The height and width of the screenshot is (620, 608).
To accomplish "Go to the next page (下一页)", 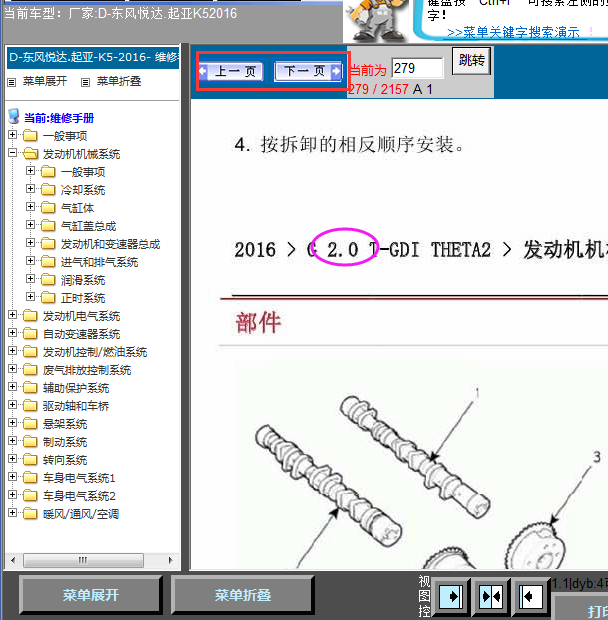I will [308, 71].
